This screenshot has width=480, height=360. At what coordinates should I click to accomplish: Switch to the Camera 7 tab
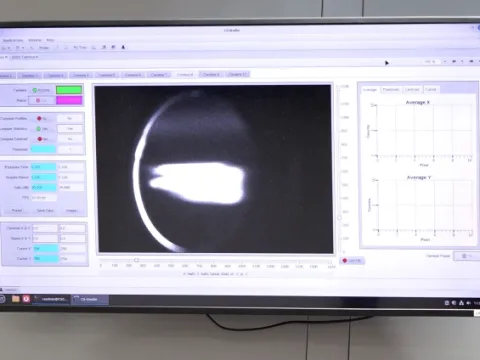159,74
